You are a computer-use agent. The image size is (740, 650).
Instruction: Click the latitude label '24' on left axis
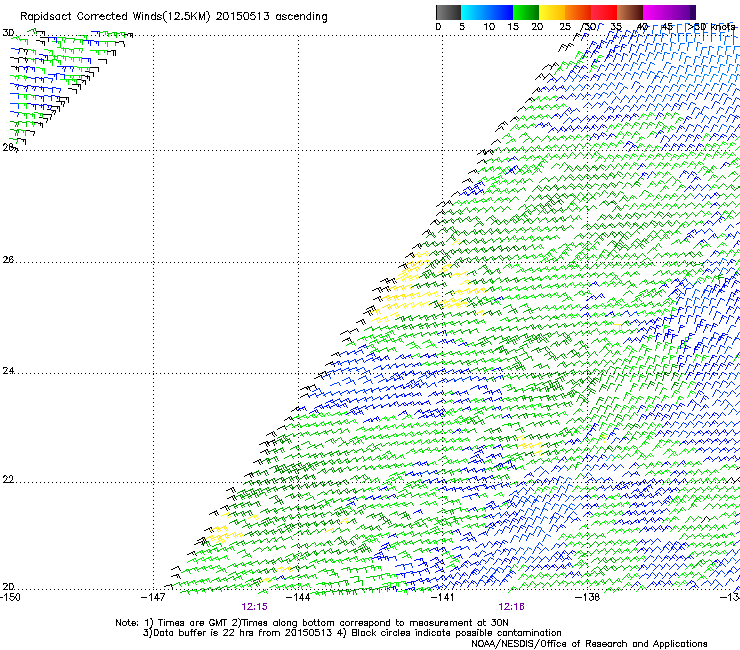point(8,371)
